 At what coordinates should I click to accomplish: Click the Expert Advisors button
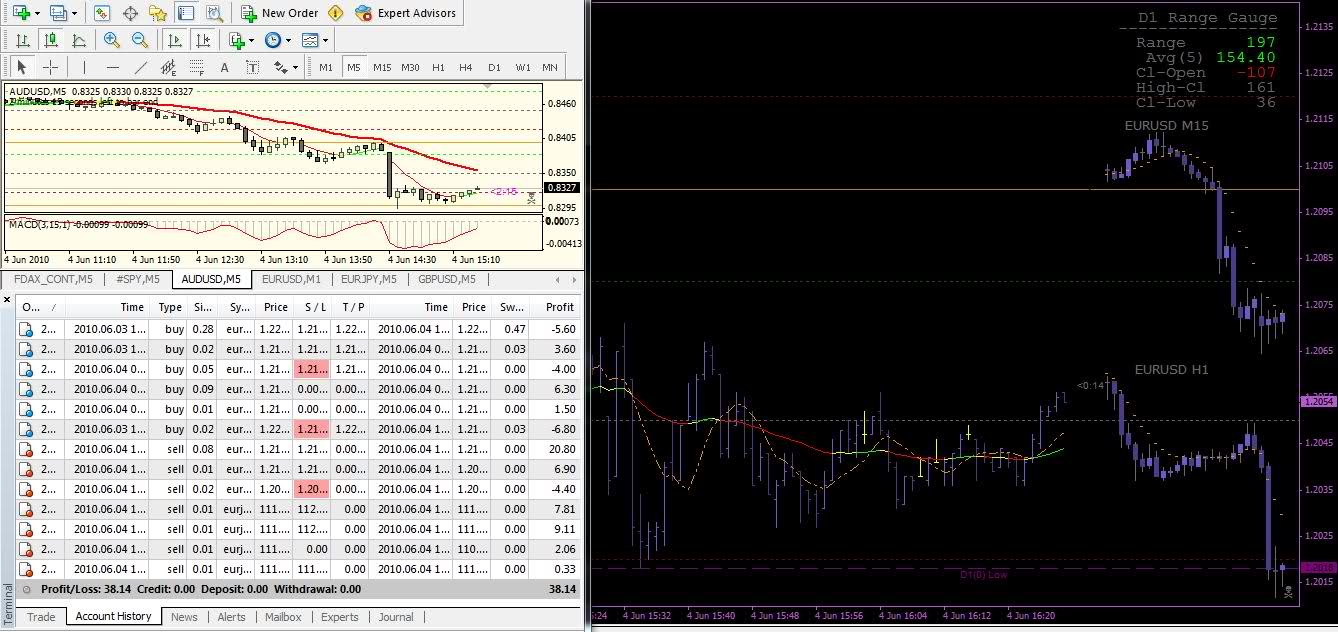tap(406, 13)
